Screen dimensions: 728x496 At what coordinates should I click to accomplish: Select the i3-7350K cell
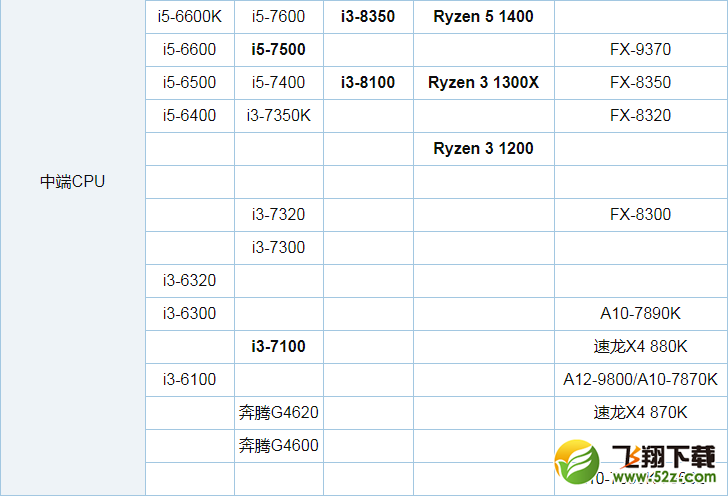pyautogui.click(x=279, y=115)
